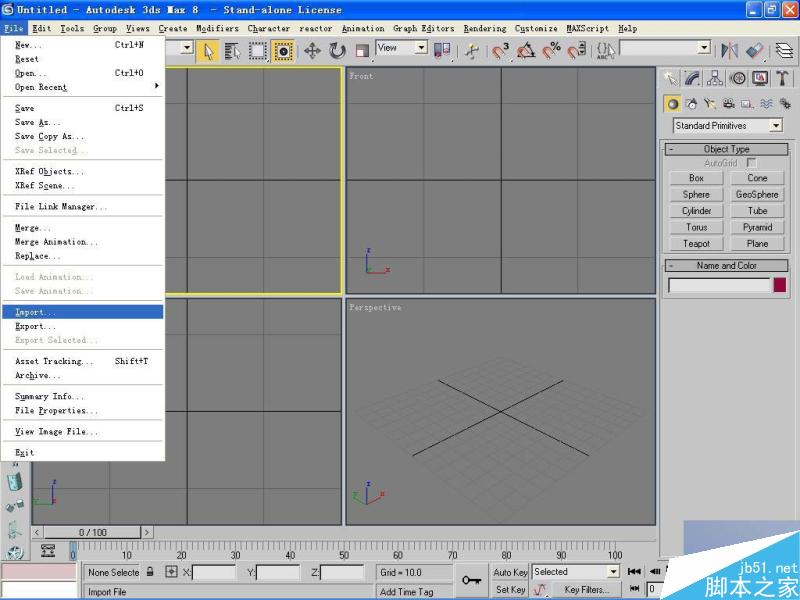Choose Merge in File menu
Viewport: 800px width, 600px height.
(83, 228)
